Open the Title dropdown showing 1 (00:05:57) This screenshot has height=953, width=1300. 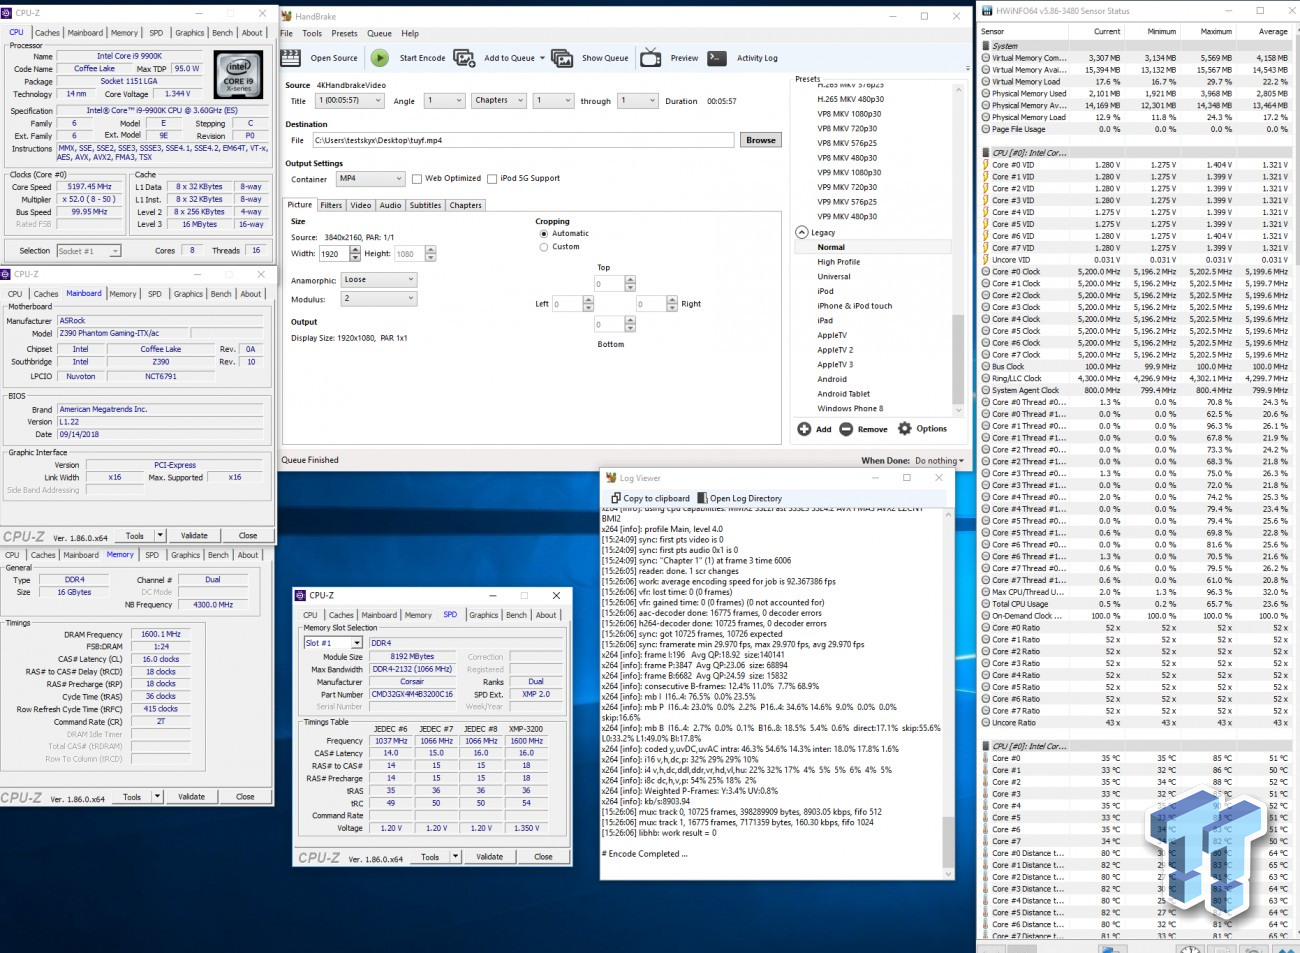(351, 101)
